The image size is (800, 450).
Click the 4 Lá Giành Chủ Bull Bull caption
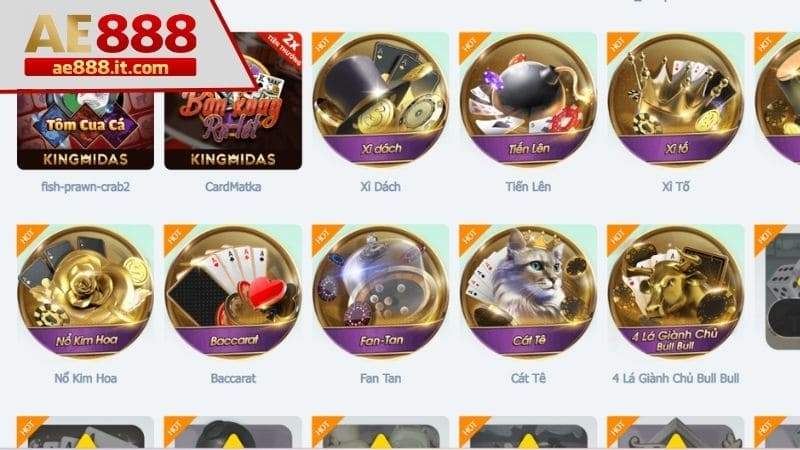pyautogui.click(x=676, y=379)
